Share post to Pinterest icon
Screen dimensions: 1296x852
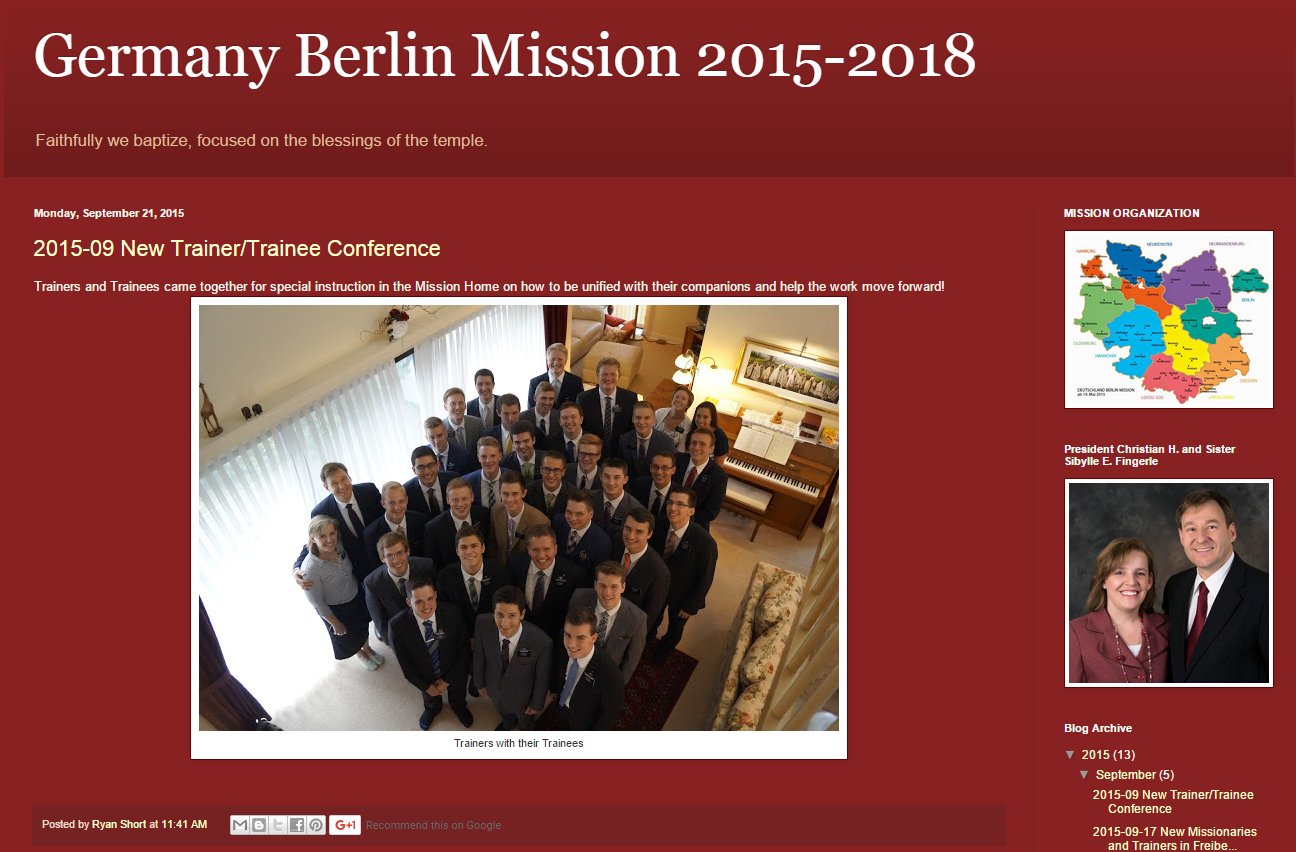(316, 825)
